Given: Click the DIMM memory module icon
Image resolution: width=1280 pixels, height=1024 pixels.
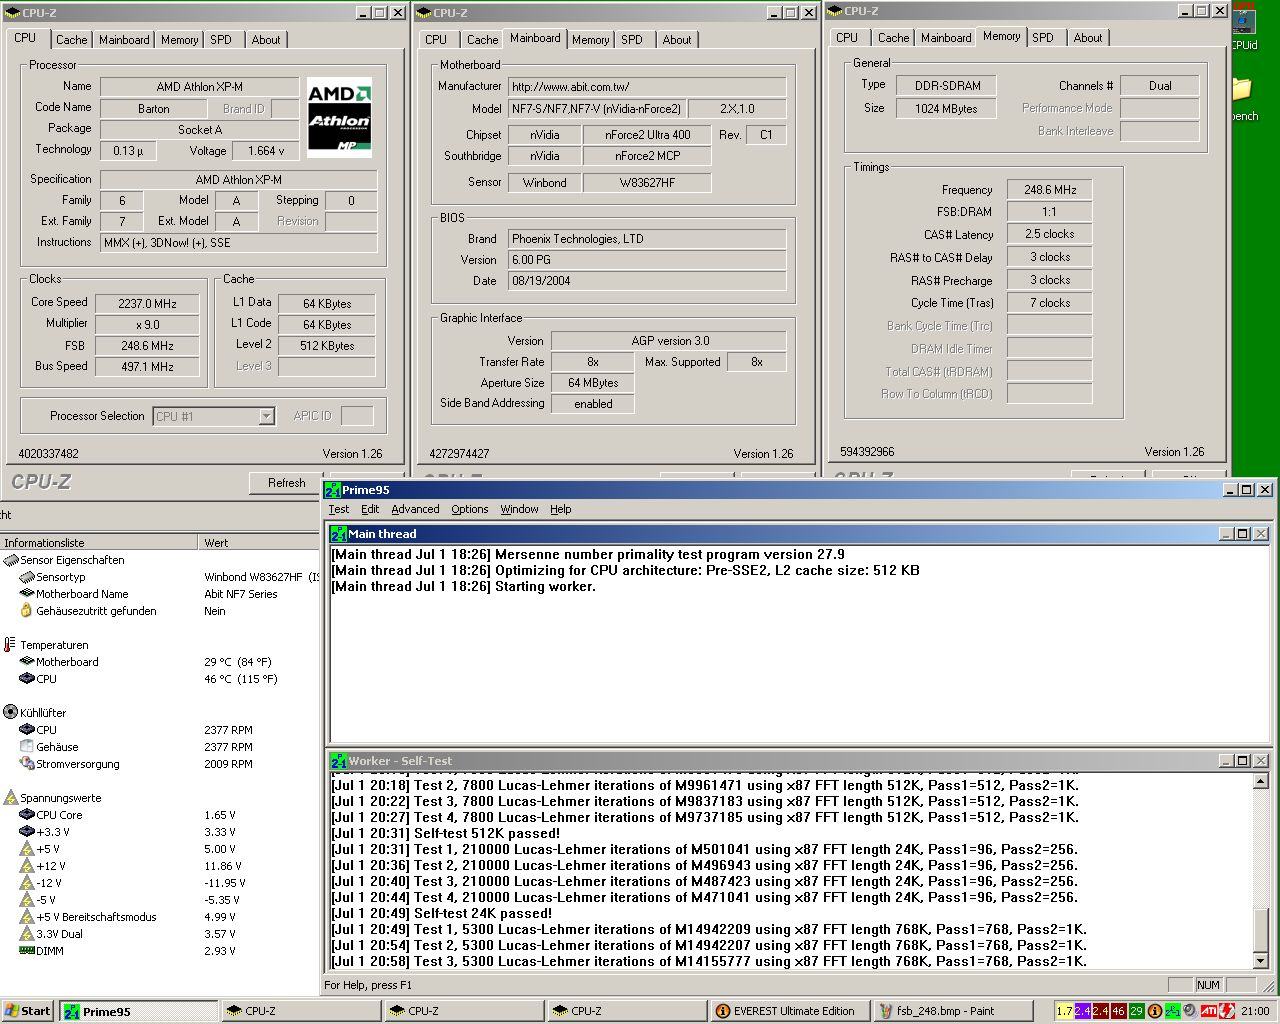Looking at the screenshot, I should 27,951.
